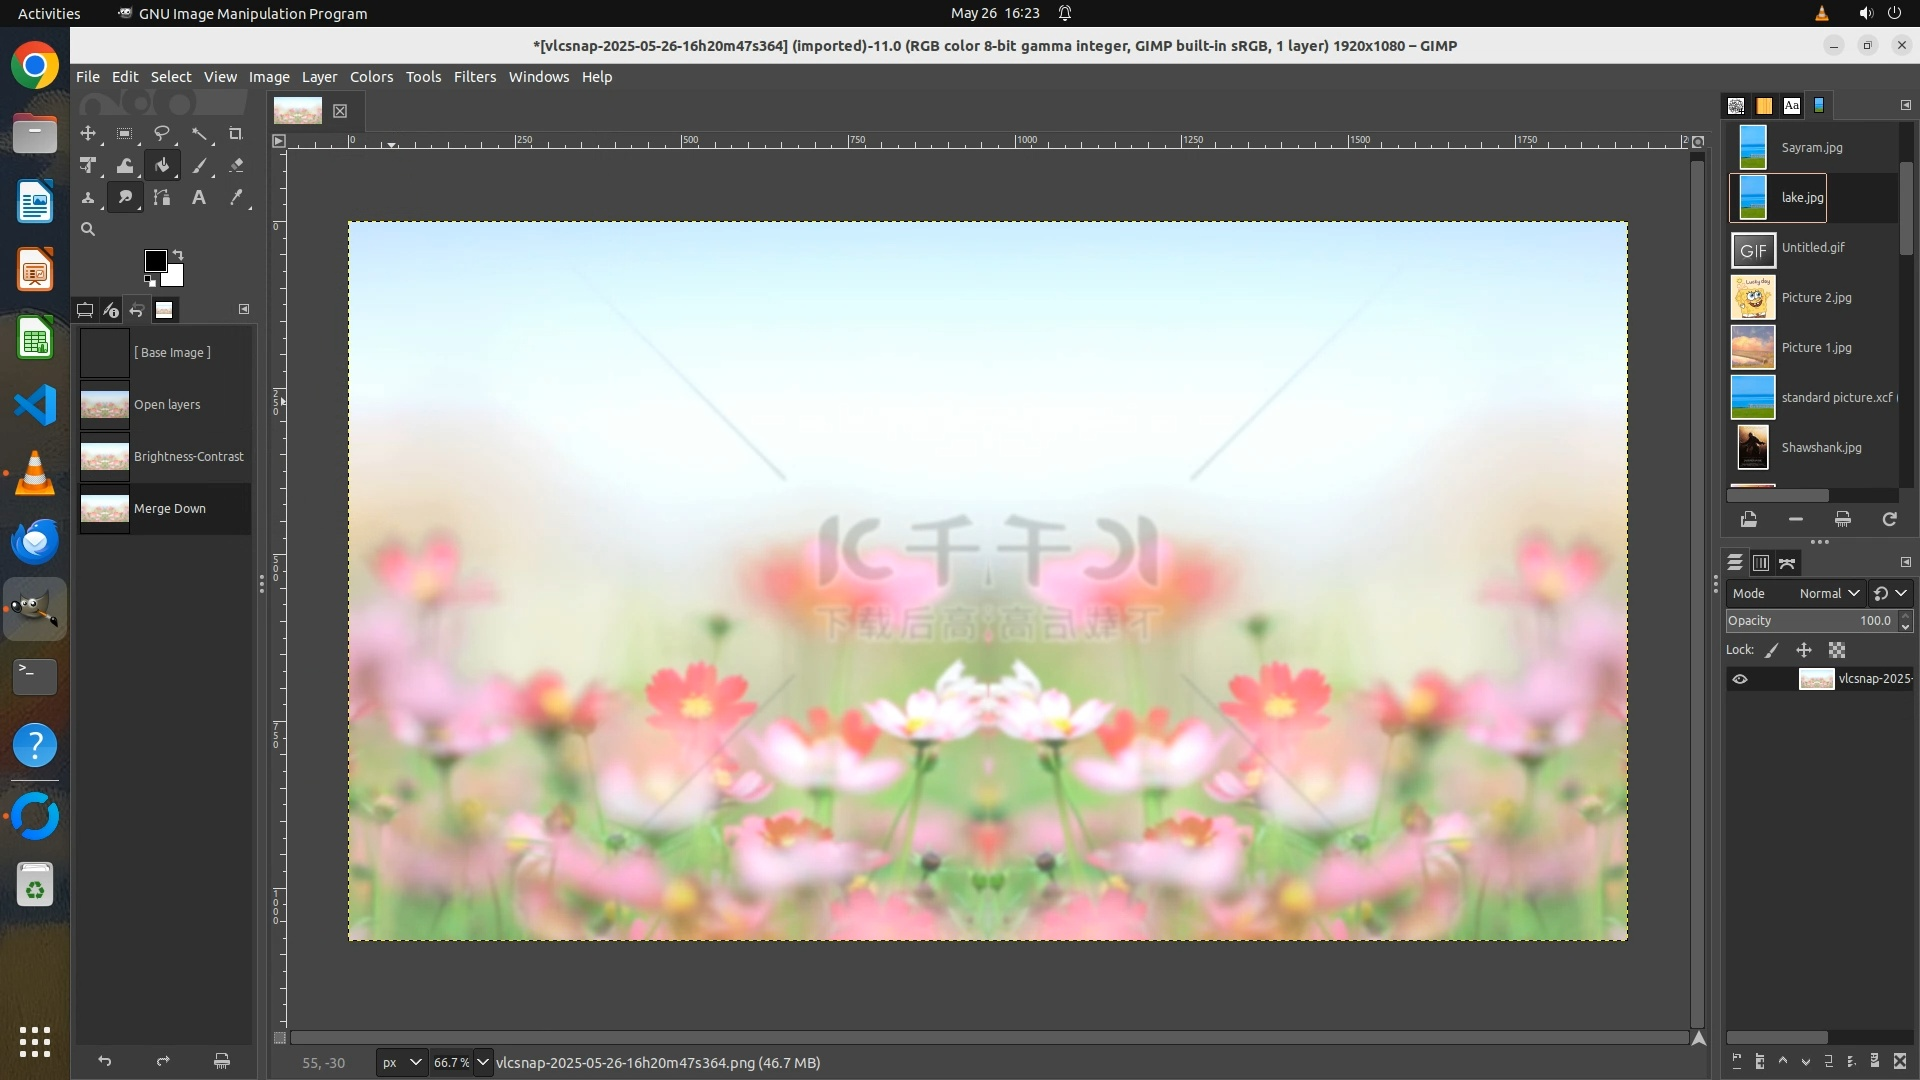Hide the vlcsnap layer with eye icon
Image resolution: width=1920 pixels, height=1080 pixels.
point(1740,679)
